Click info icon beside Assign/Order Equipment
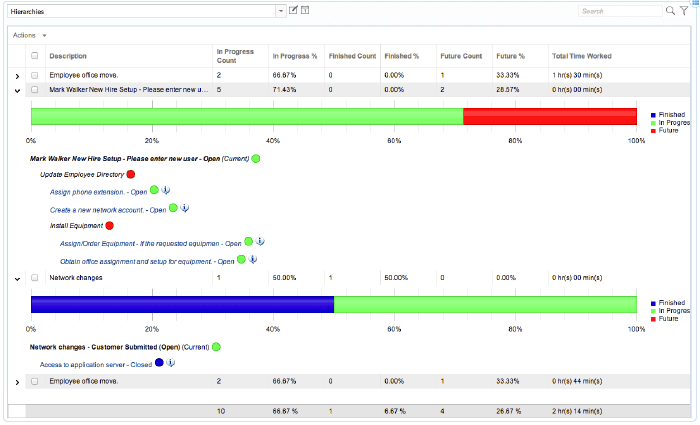Screen dimensions: 700x425 click(x=260, y=242)
